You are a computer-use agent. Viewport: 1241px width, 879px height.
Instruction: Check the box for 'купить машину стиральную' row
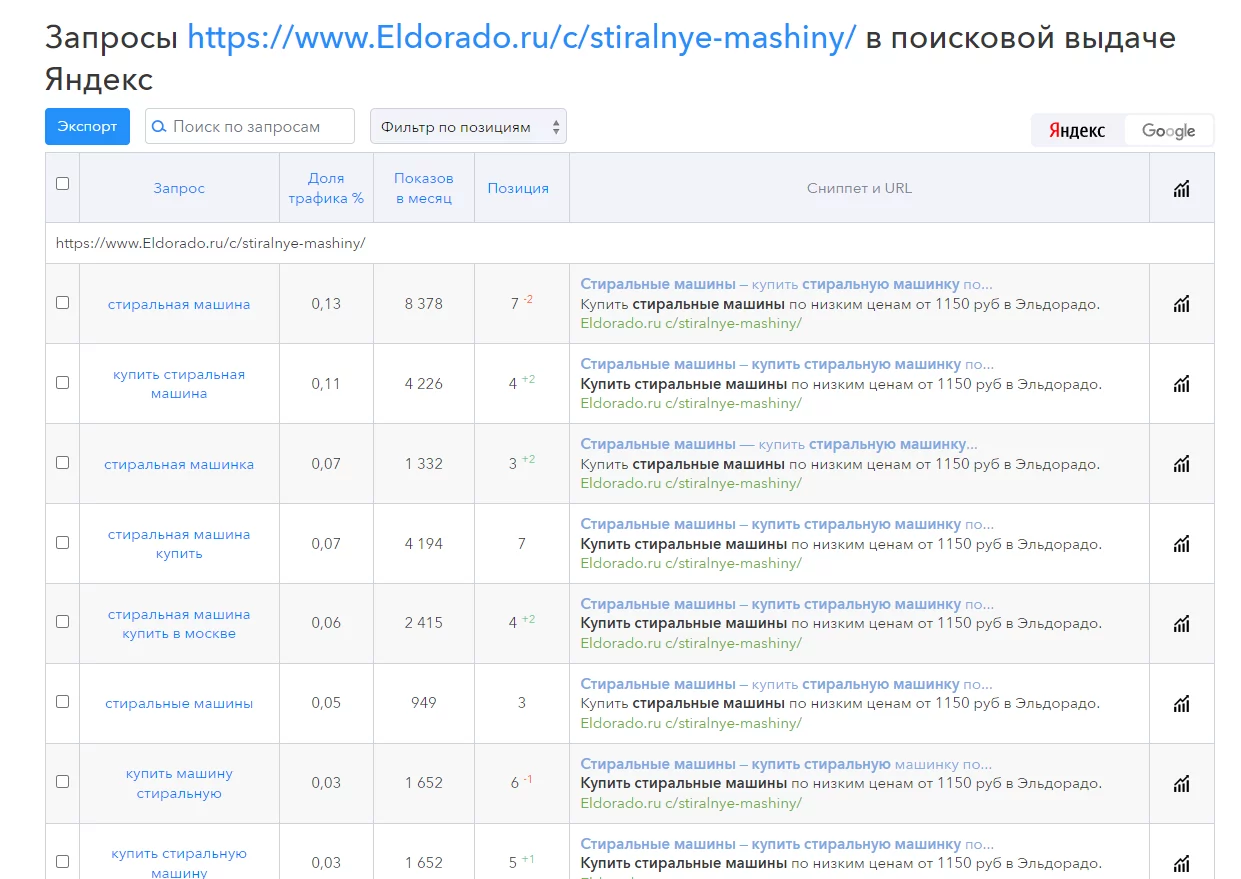click(x=62, y=781)
